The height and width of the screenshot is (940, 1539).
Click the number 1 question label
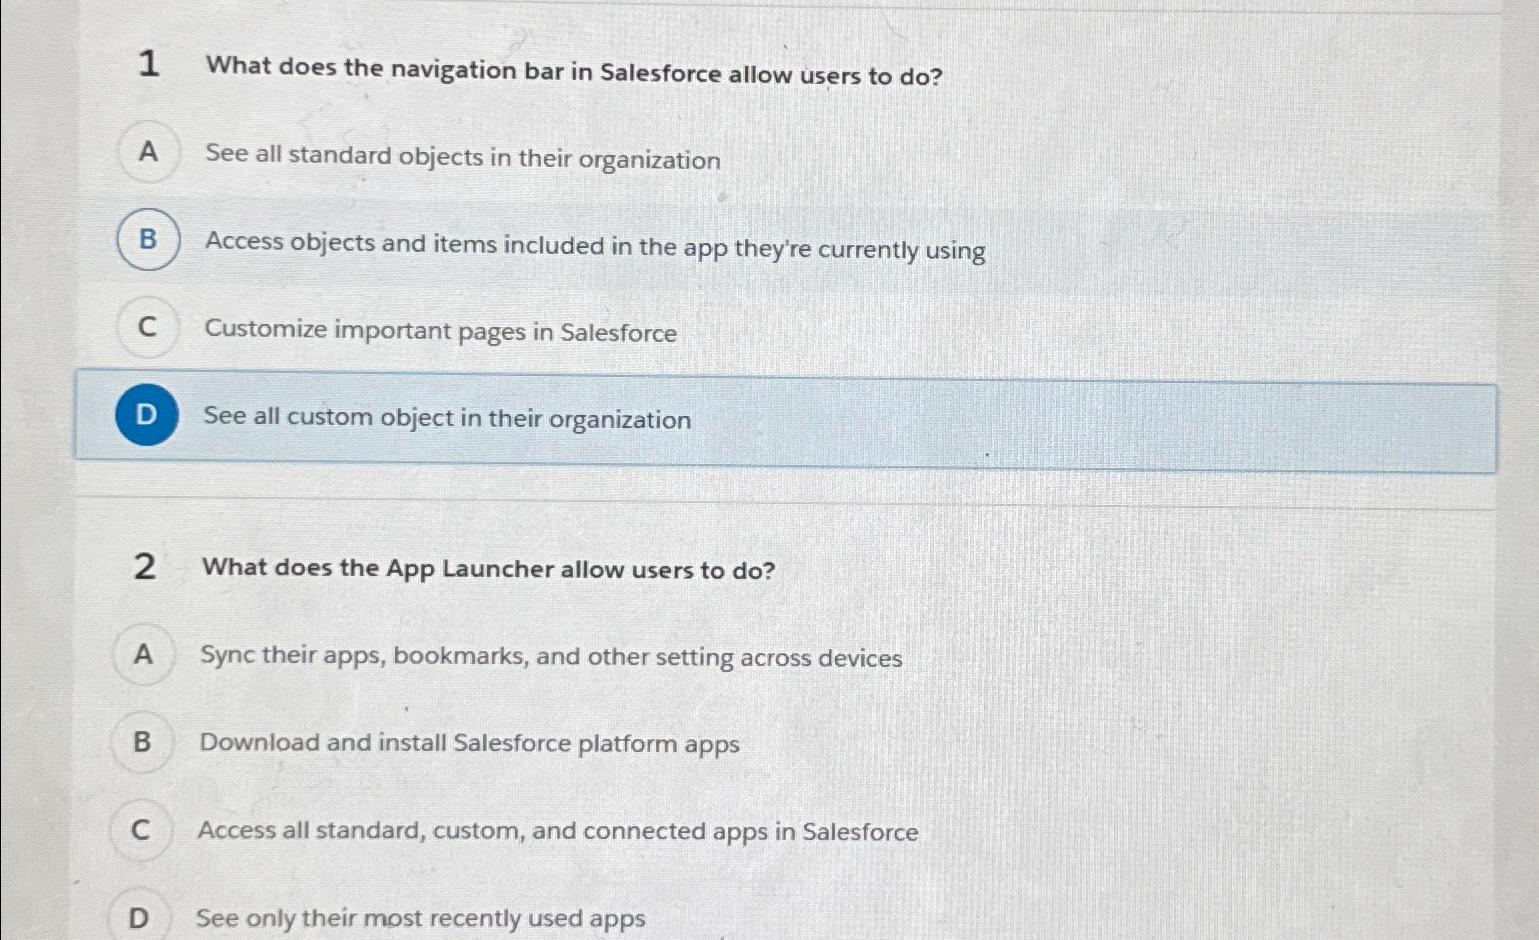coord(148,68)
